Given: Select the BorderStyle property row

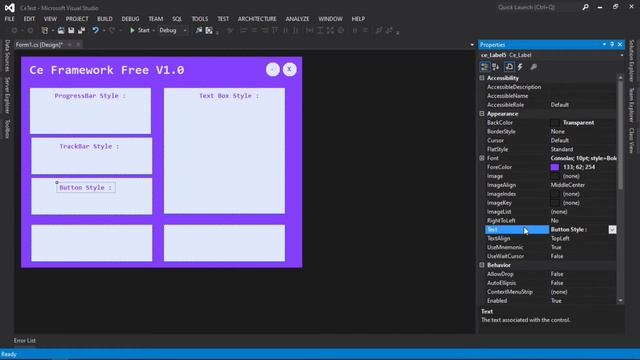Looking at the screenshot, I should coord(551,131).
